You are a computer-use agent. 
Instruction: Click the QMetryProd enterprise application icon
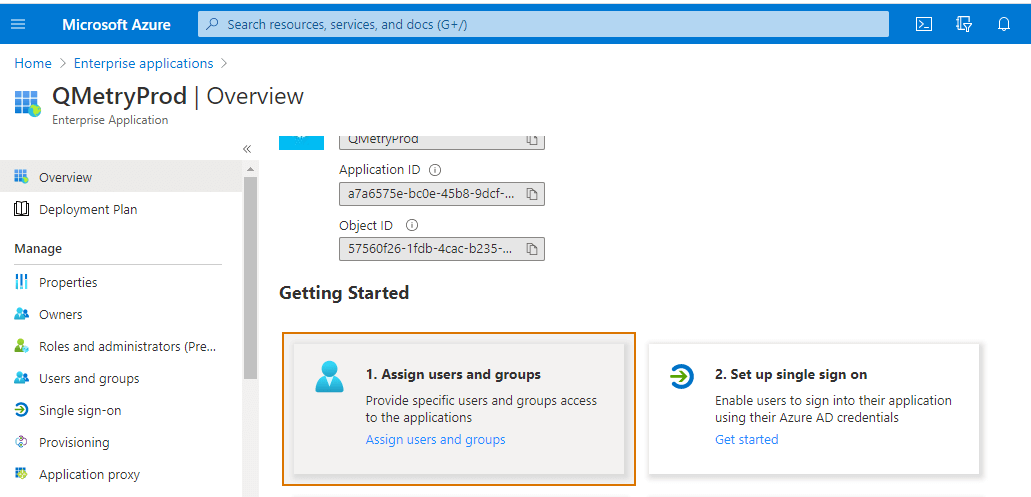[28, 103]
